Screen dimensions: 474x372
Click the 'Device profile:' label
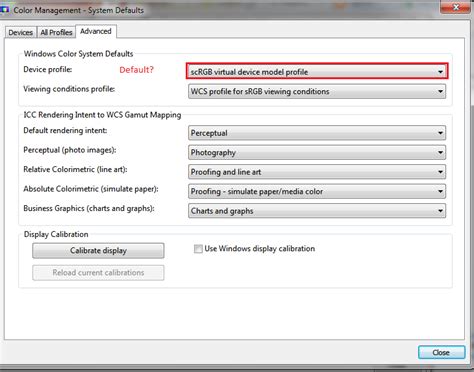[x=48, y=69]
